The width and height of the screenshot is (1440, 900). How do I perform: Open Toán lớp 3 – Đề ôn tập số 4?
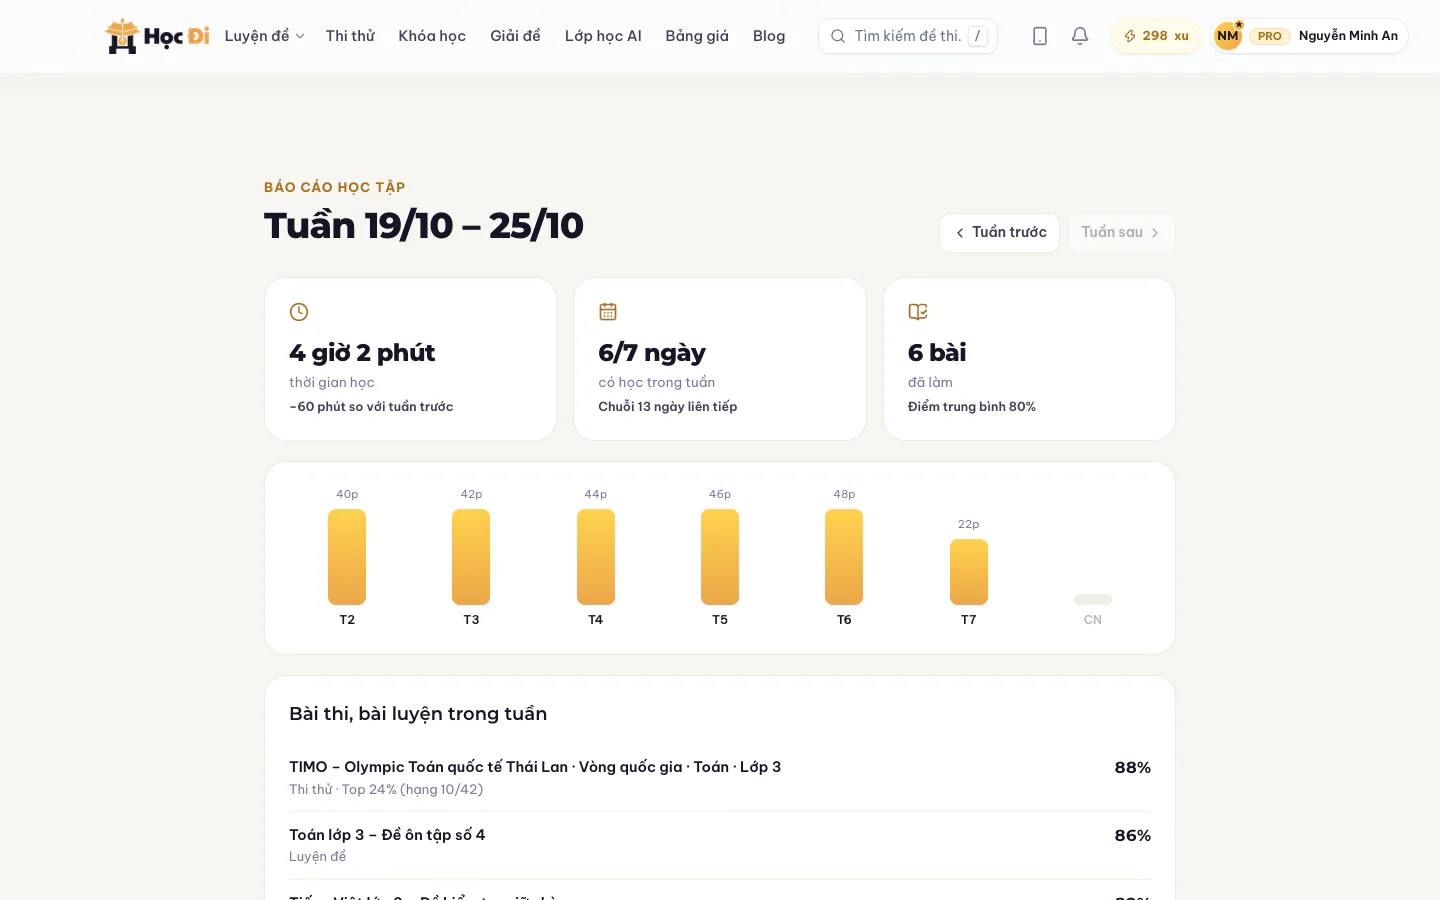[x=720, y=845]
